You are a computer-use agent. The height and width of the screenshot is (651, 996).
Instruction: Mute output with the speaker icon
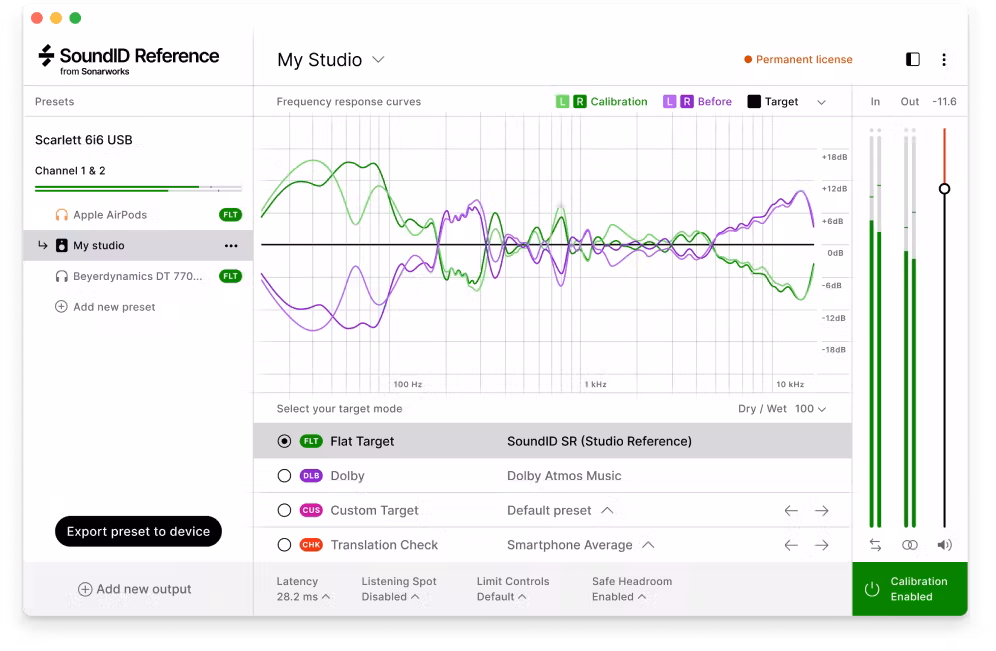tap(944, 545)
